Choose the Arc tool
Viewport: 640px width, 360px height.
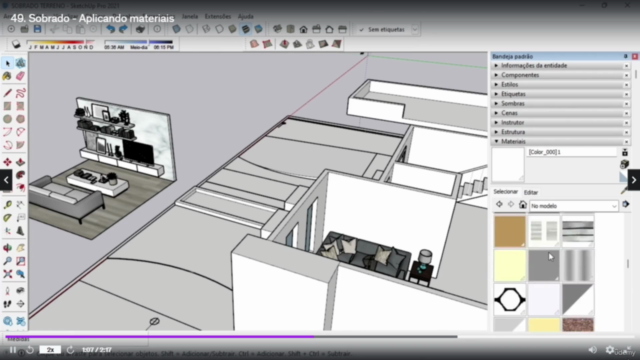pyautogui.click(x=7, y=132)
